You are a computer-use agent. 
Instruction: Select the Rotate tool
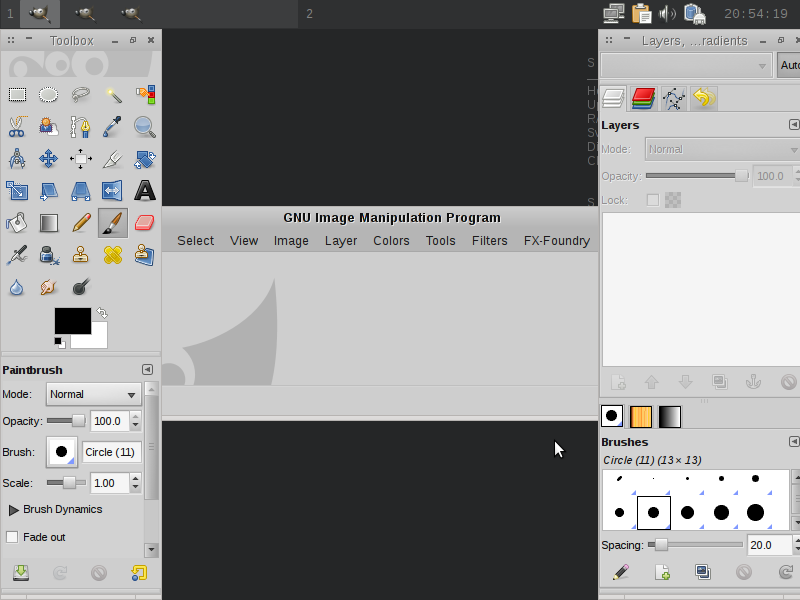(x=145, y=159)
